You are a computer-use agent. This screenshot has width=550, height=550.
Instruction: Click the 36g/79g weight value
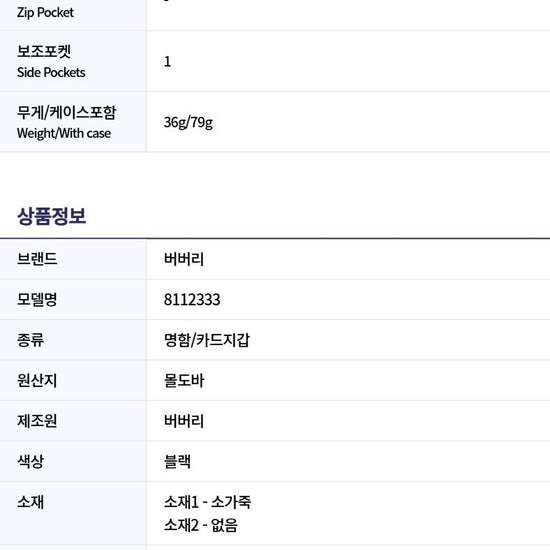click(188, 122)
